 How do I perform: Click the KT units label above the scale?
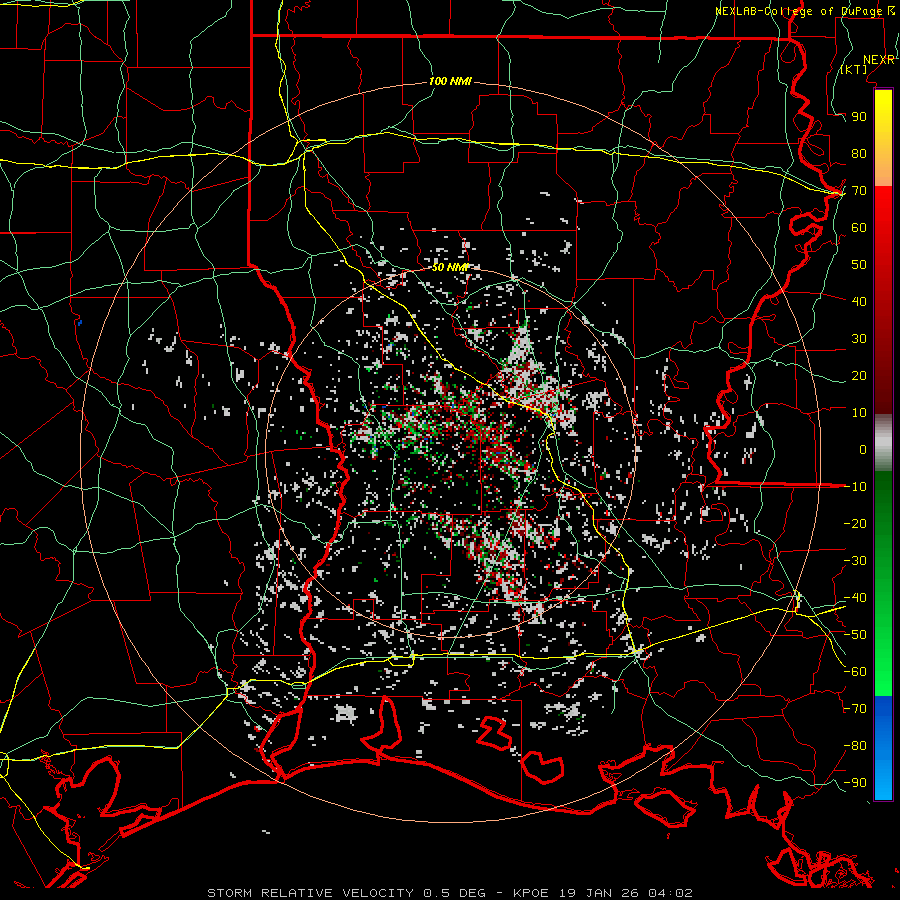pyautogui.click(x=854, y=69)
